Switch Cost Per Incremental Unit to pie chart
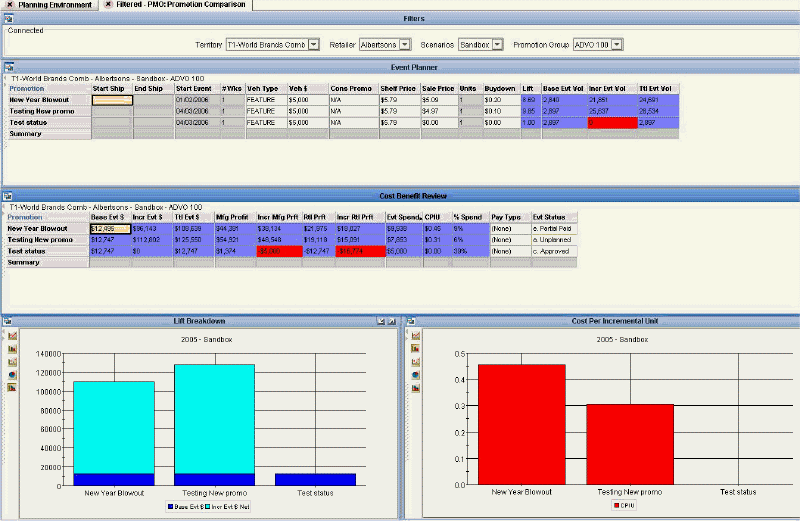 [416, 375]
